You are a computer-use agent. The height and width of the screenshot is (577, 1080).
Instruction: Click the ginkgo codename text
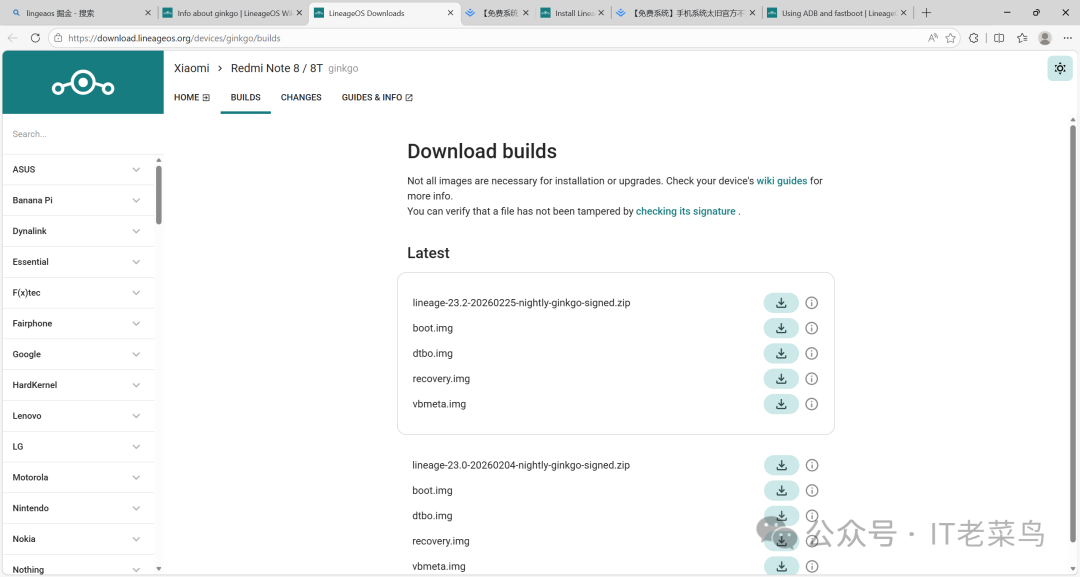pyautogui.click(x=343, y=69)
